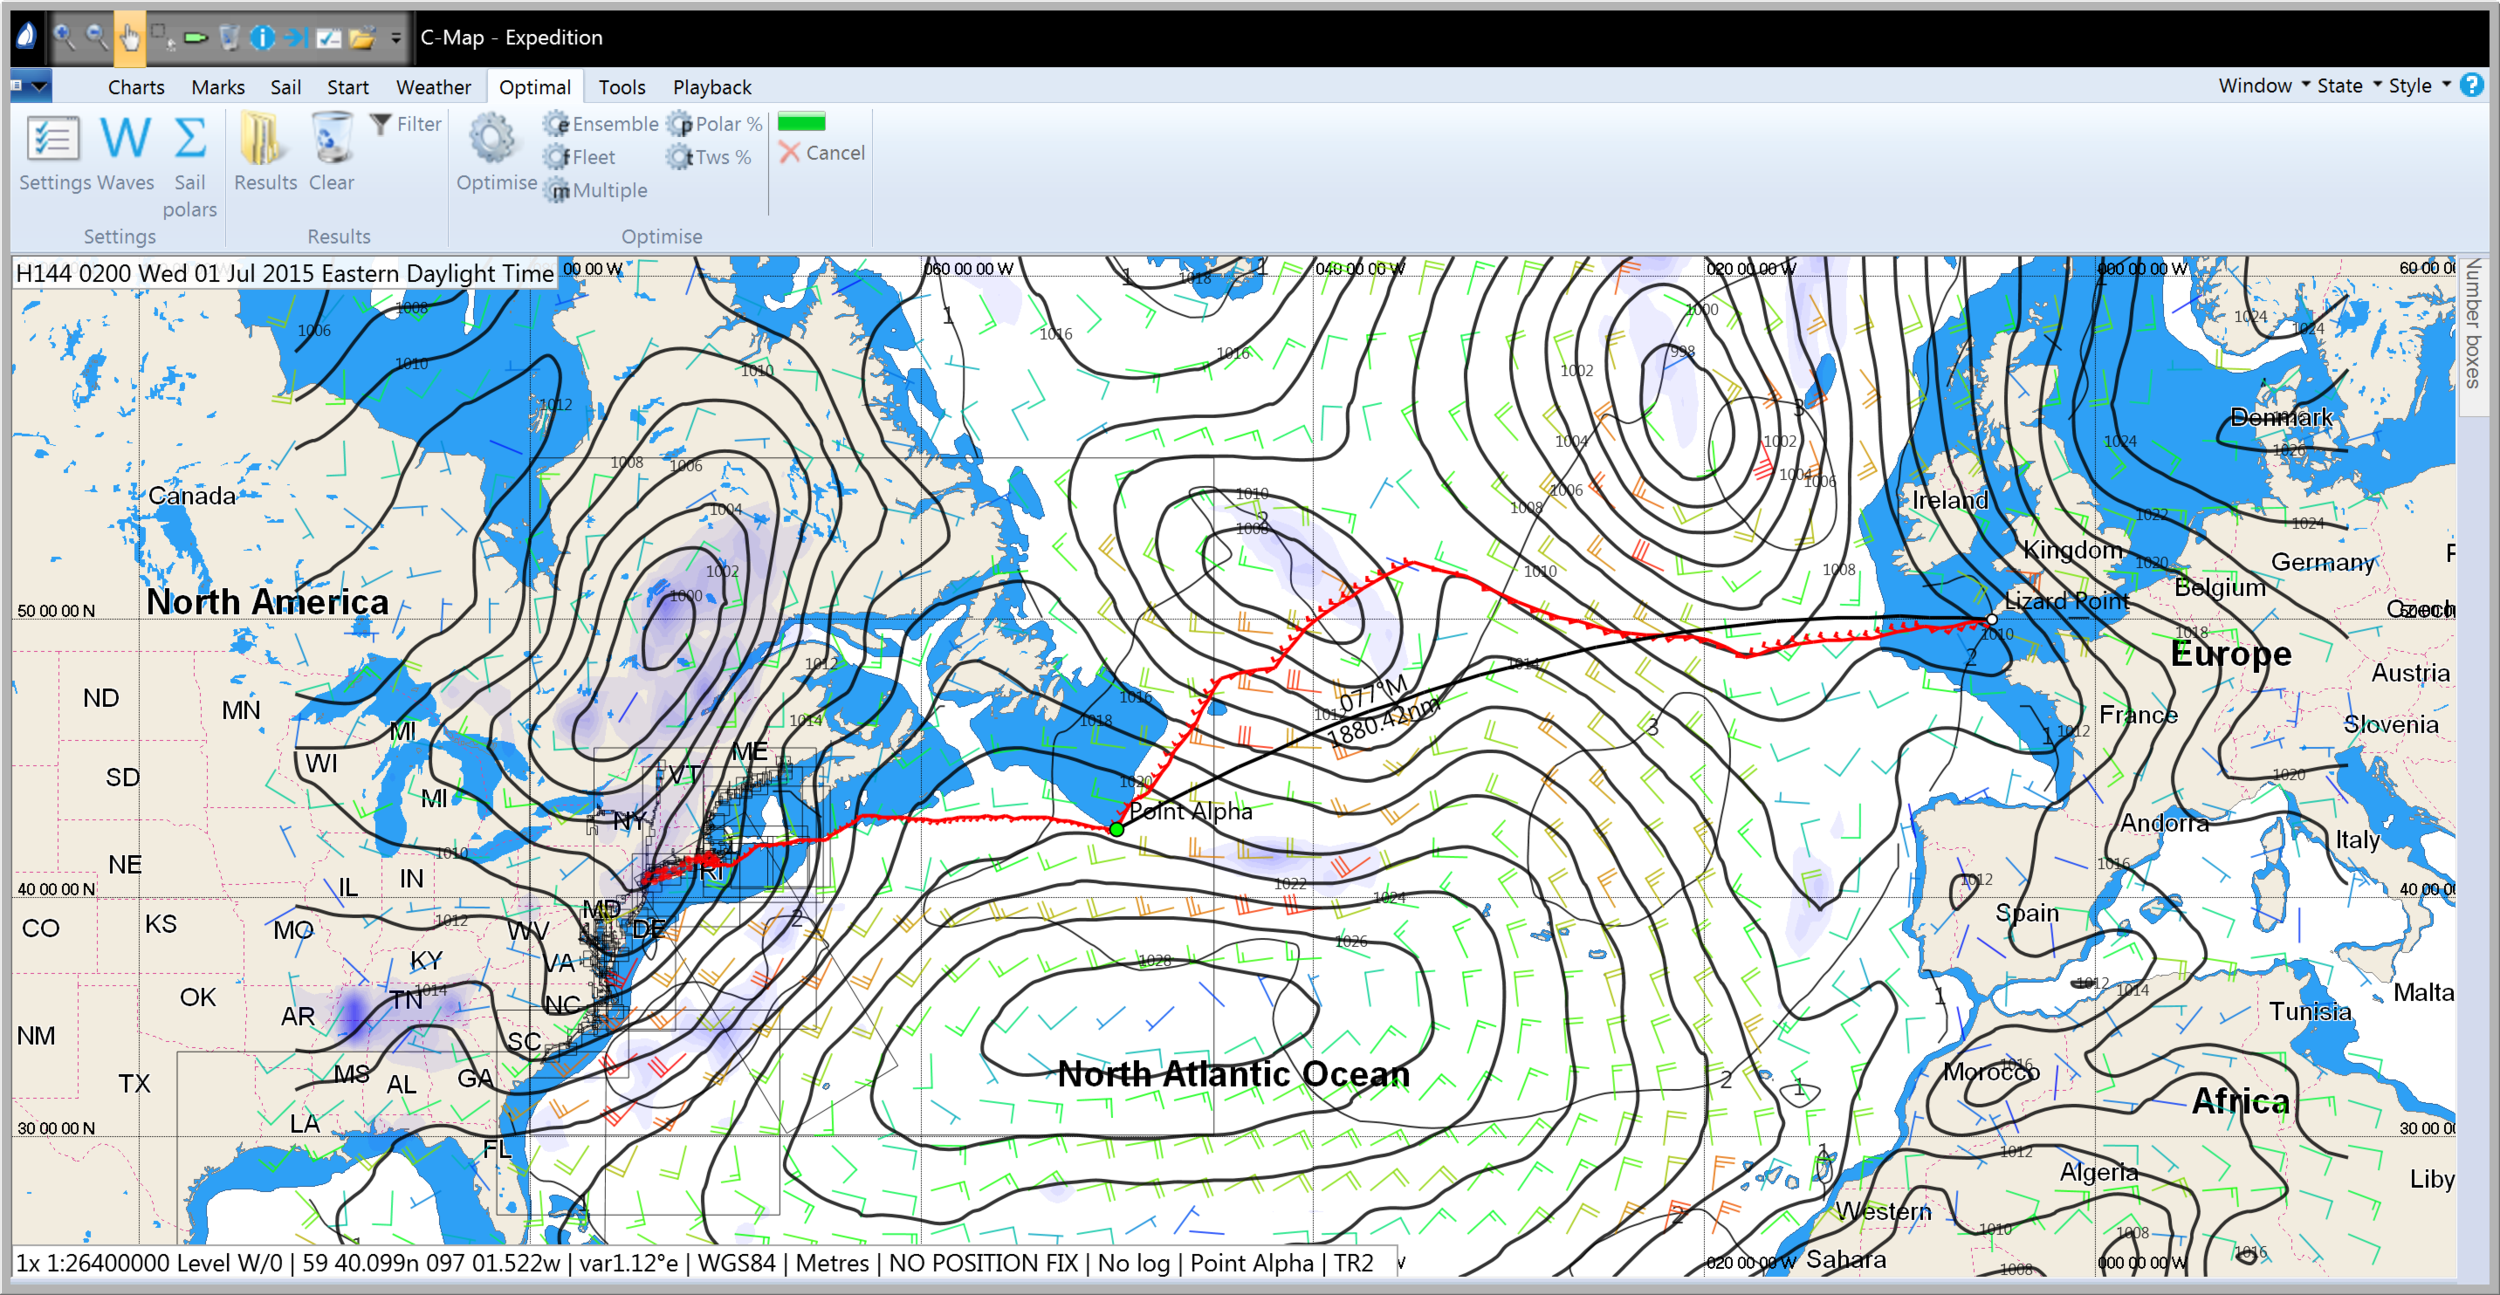The image size is (2500, 1295).
Task: Open the Weather ribbon tab
Action: pos(433,87)
